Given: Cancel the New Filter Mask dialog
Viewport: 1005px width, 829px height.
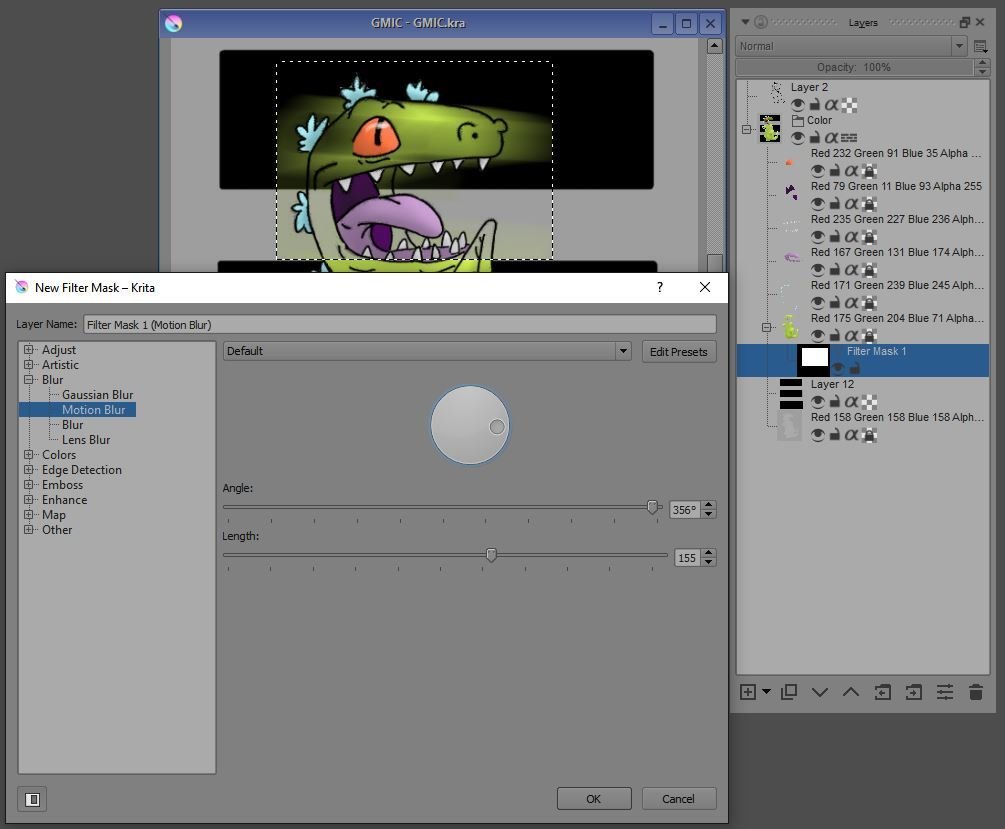Looking at the screenshot, I should [679, 799].
